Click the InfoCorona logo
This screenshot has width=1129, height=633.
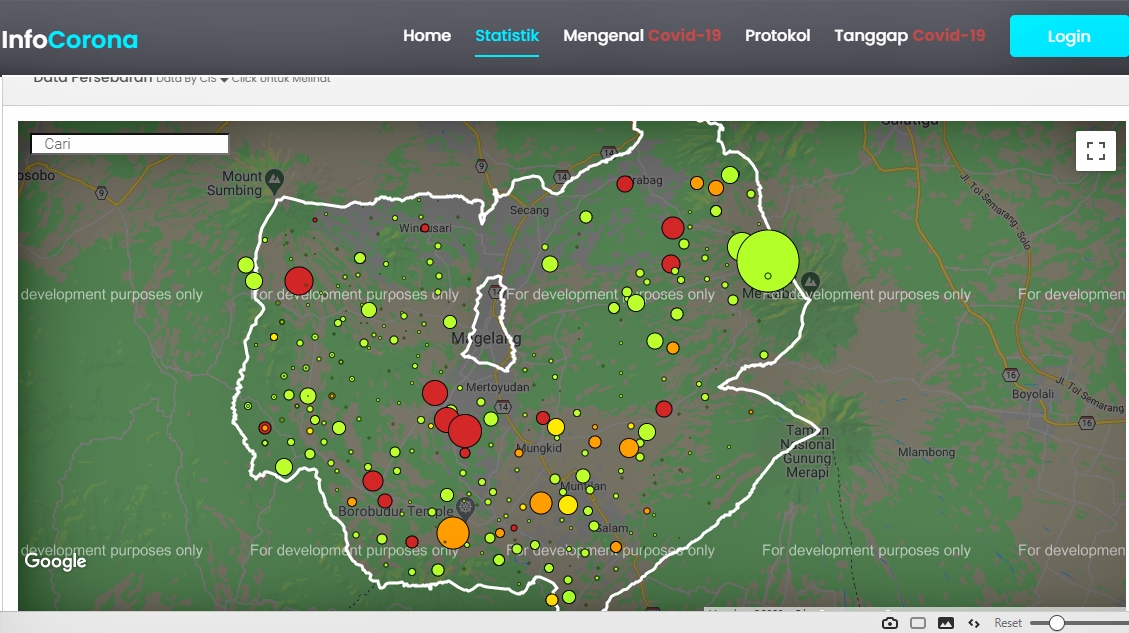point(70,40)
